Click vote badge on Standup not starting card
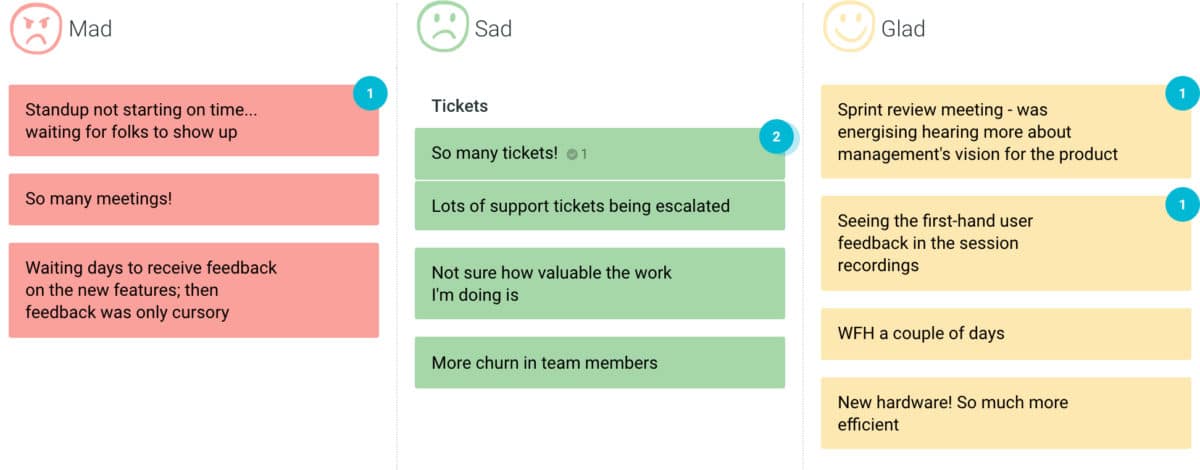The height and width of the screenshot is (470, 1200). click(369, 94)
